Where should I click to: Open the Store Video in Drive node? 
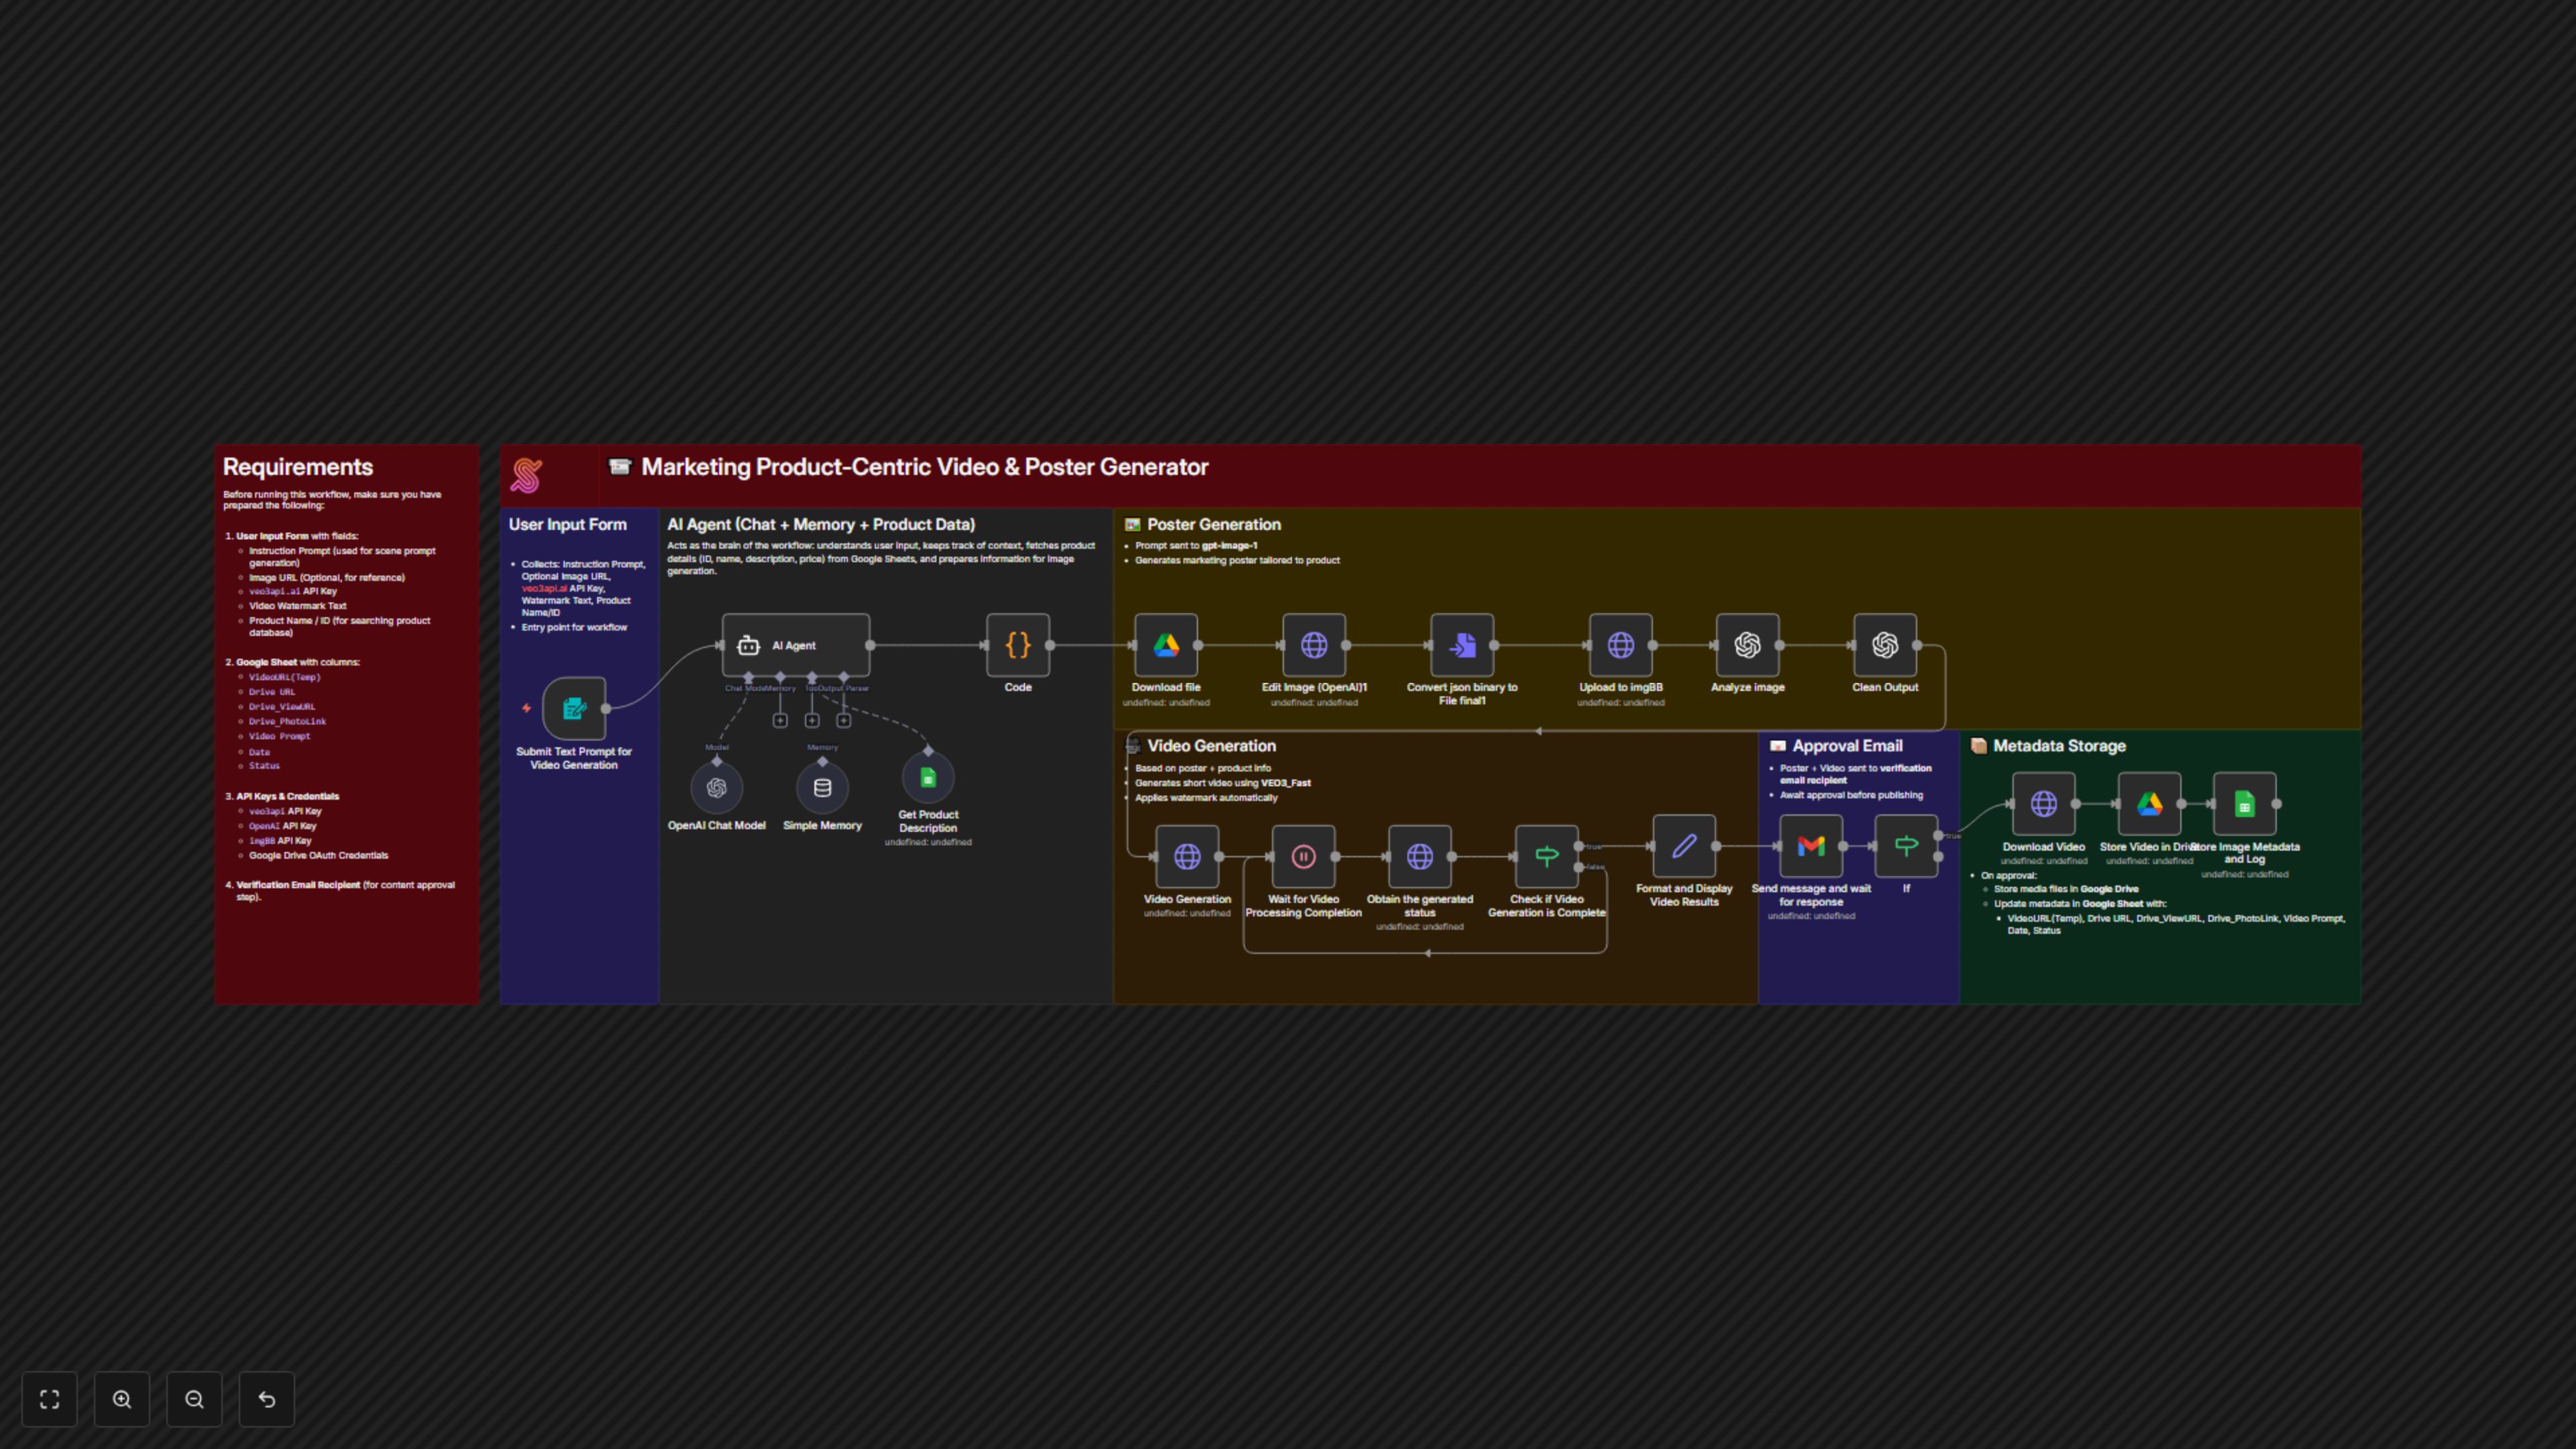pyautogui.click(x=2149, y=803)
